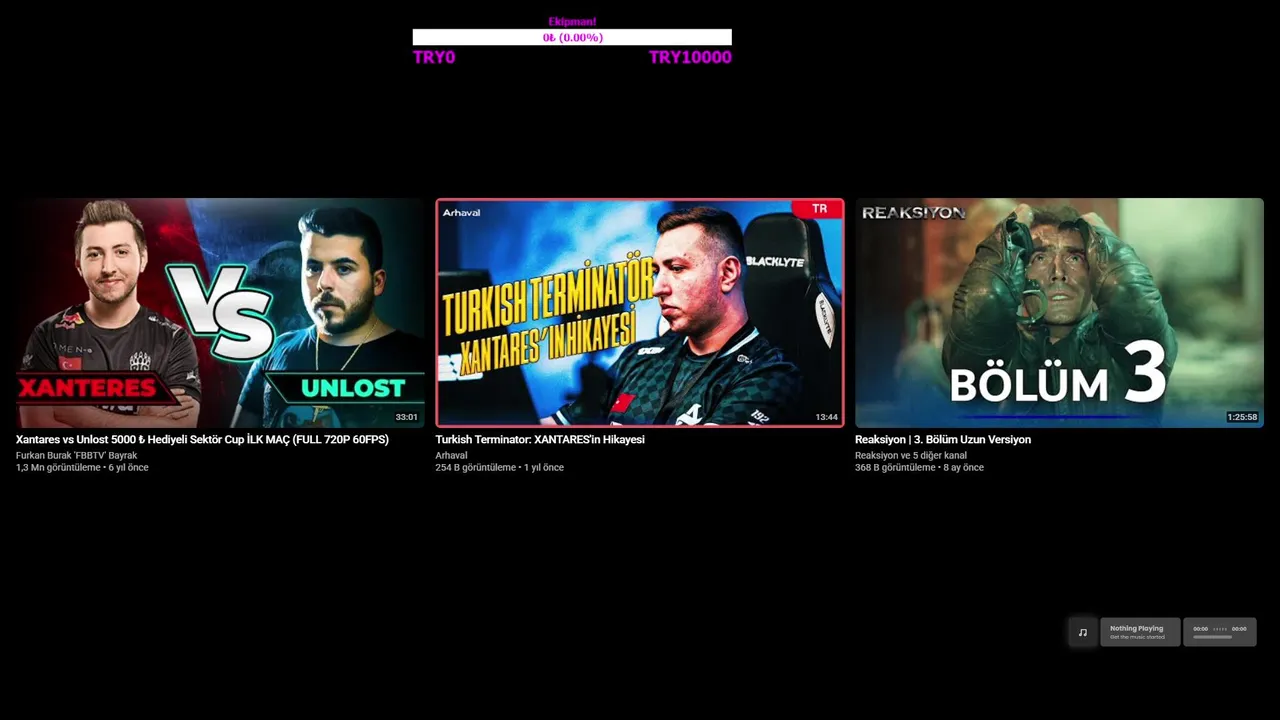Click the '368 B görüntüleme • 8 ay önce' text
The width and height of the screenshot is (1280, 720).
[x=919, y=468]
